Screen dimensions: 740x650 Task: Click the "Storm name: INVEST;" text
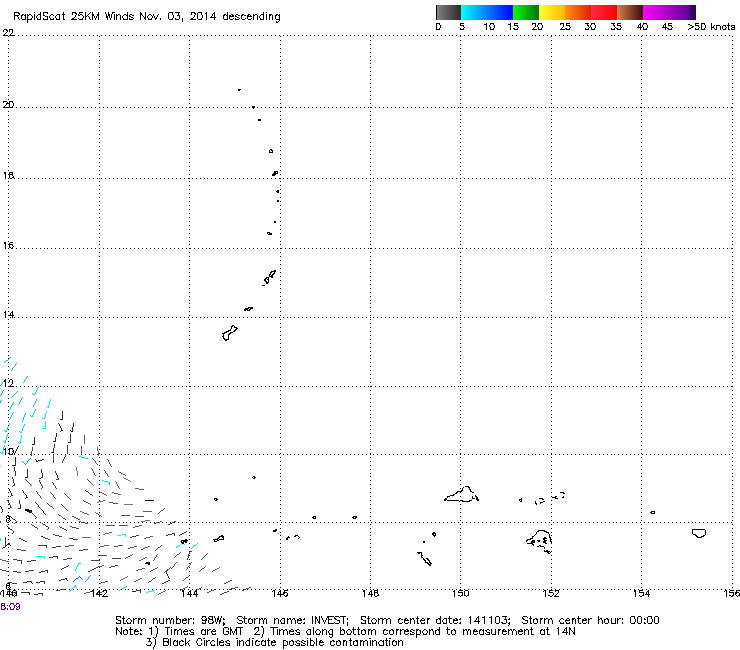(292, 620)
